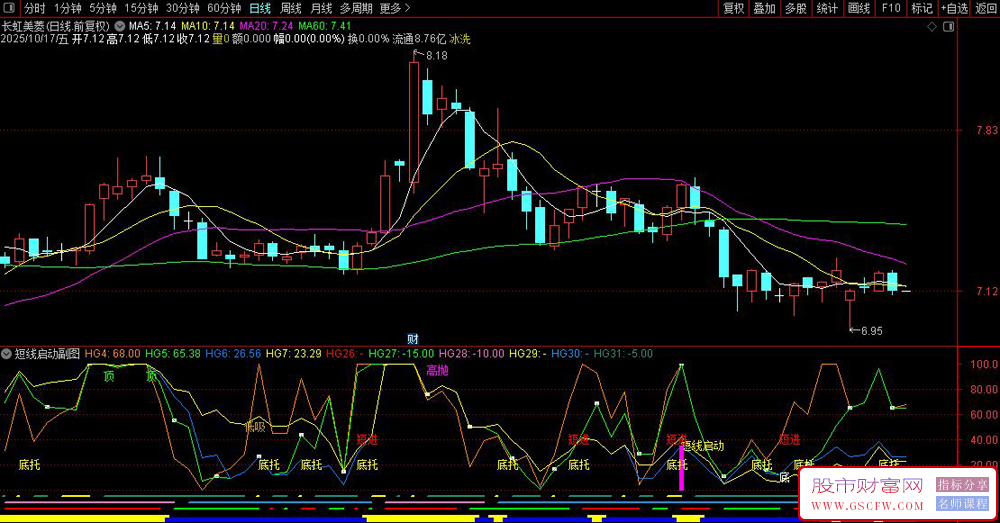
Task: Open the dropdown beside stock name 长虹美菱
Action: click(x=121, y=24)
